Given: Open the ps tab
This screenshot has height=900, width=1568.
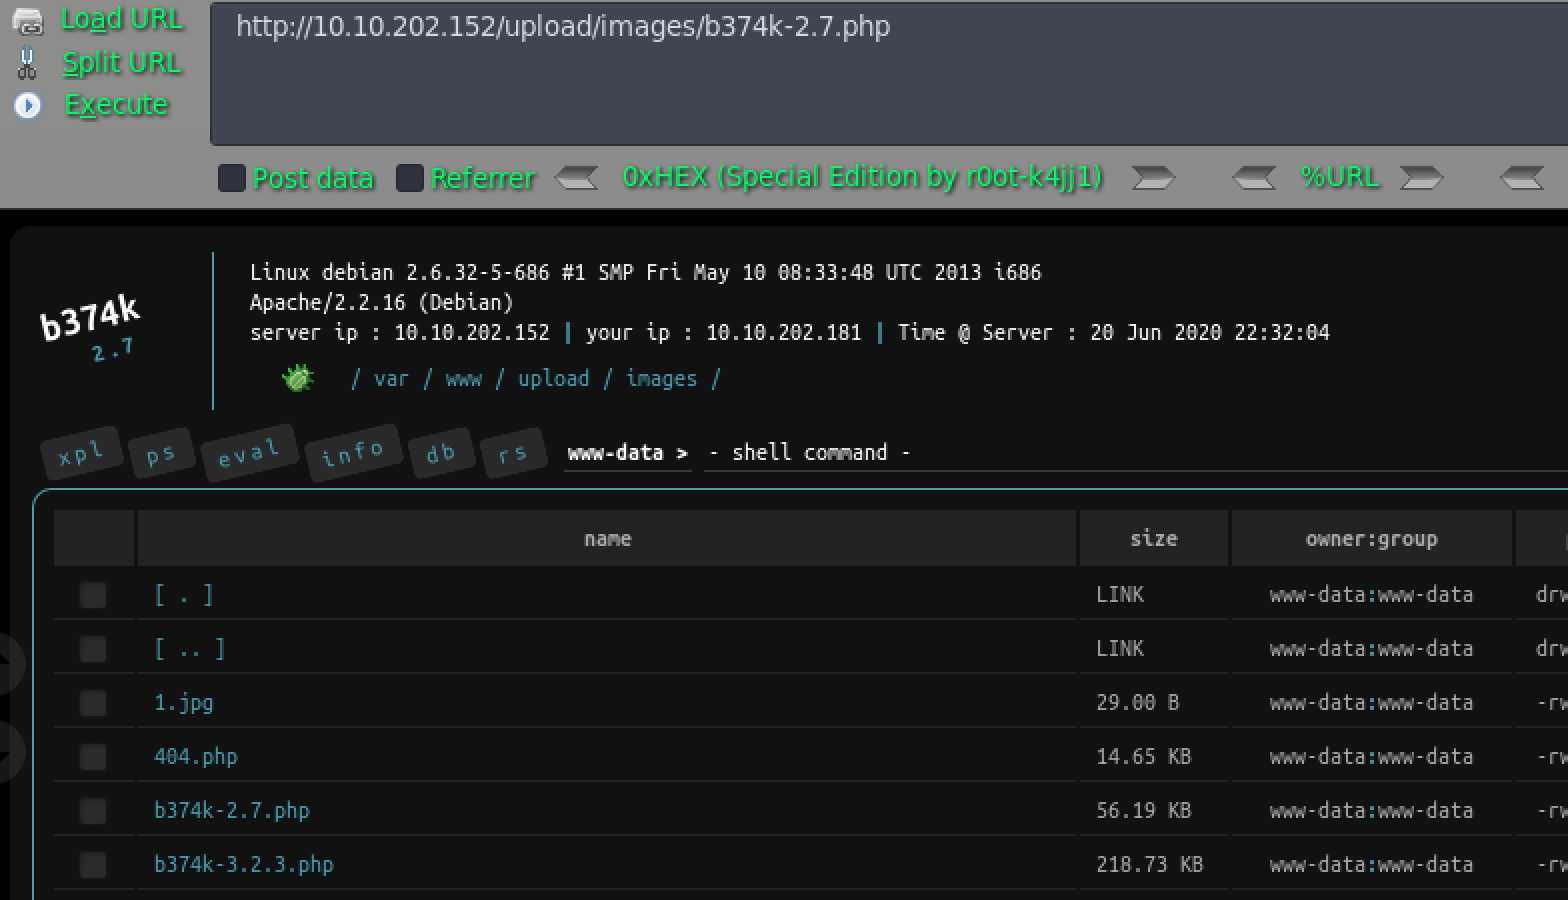Looking at the screenshot, I should (x=161, y=454).
